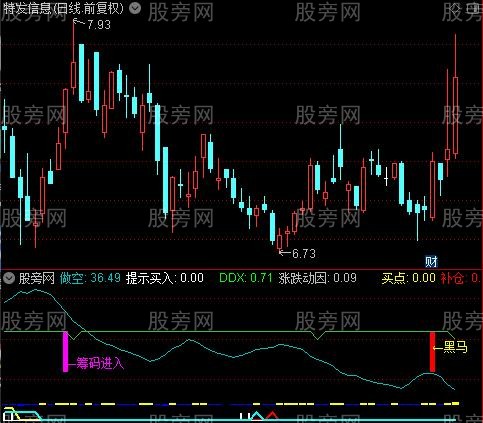
Task: Click the 补仓 indicator label
Action: [x=452, y=278]
